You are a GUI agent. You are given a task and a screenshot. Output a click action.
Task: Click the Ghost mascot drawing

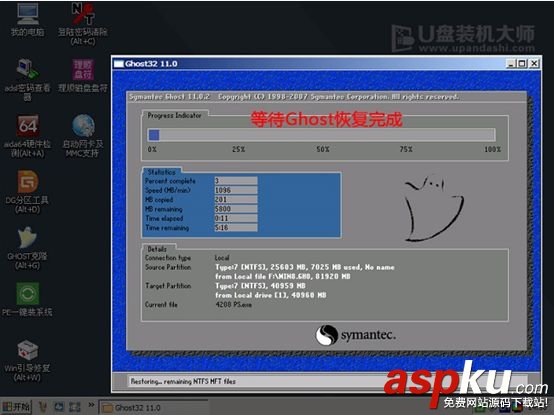[x=434, y=209]
